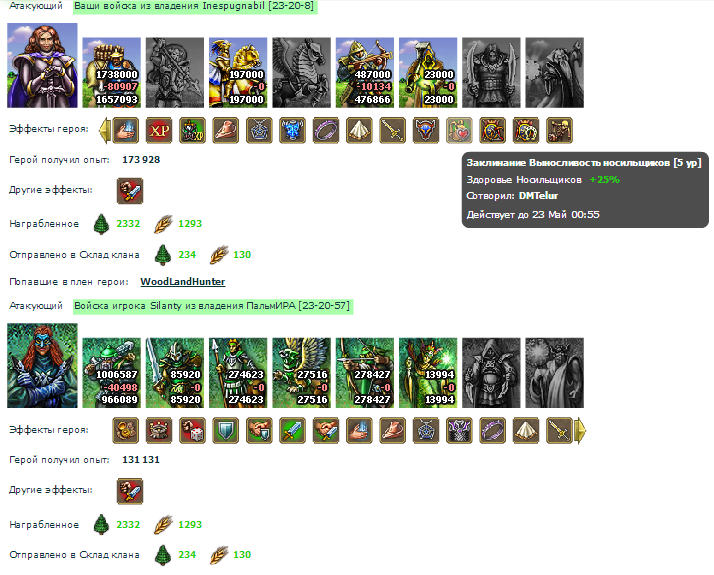Click the dice effect icon of Silanty's hero
Image resolution: width=714 pixels, height=575 pixels.
pos(192,430)
